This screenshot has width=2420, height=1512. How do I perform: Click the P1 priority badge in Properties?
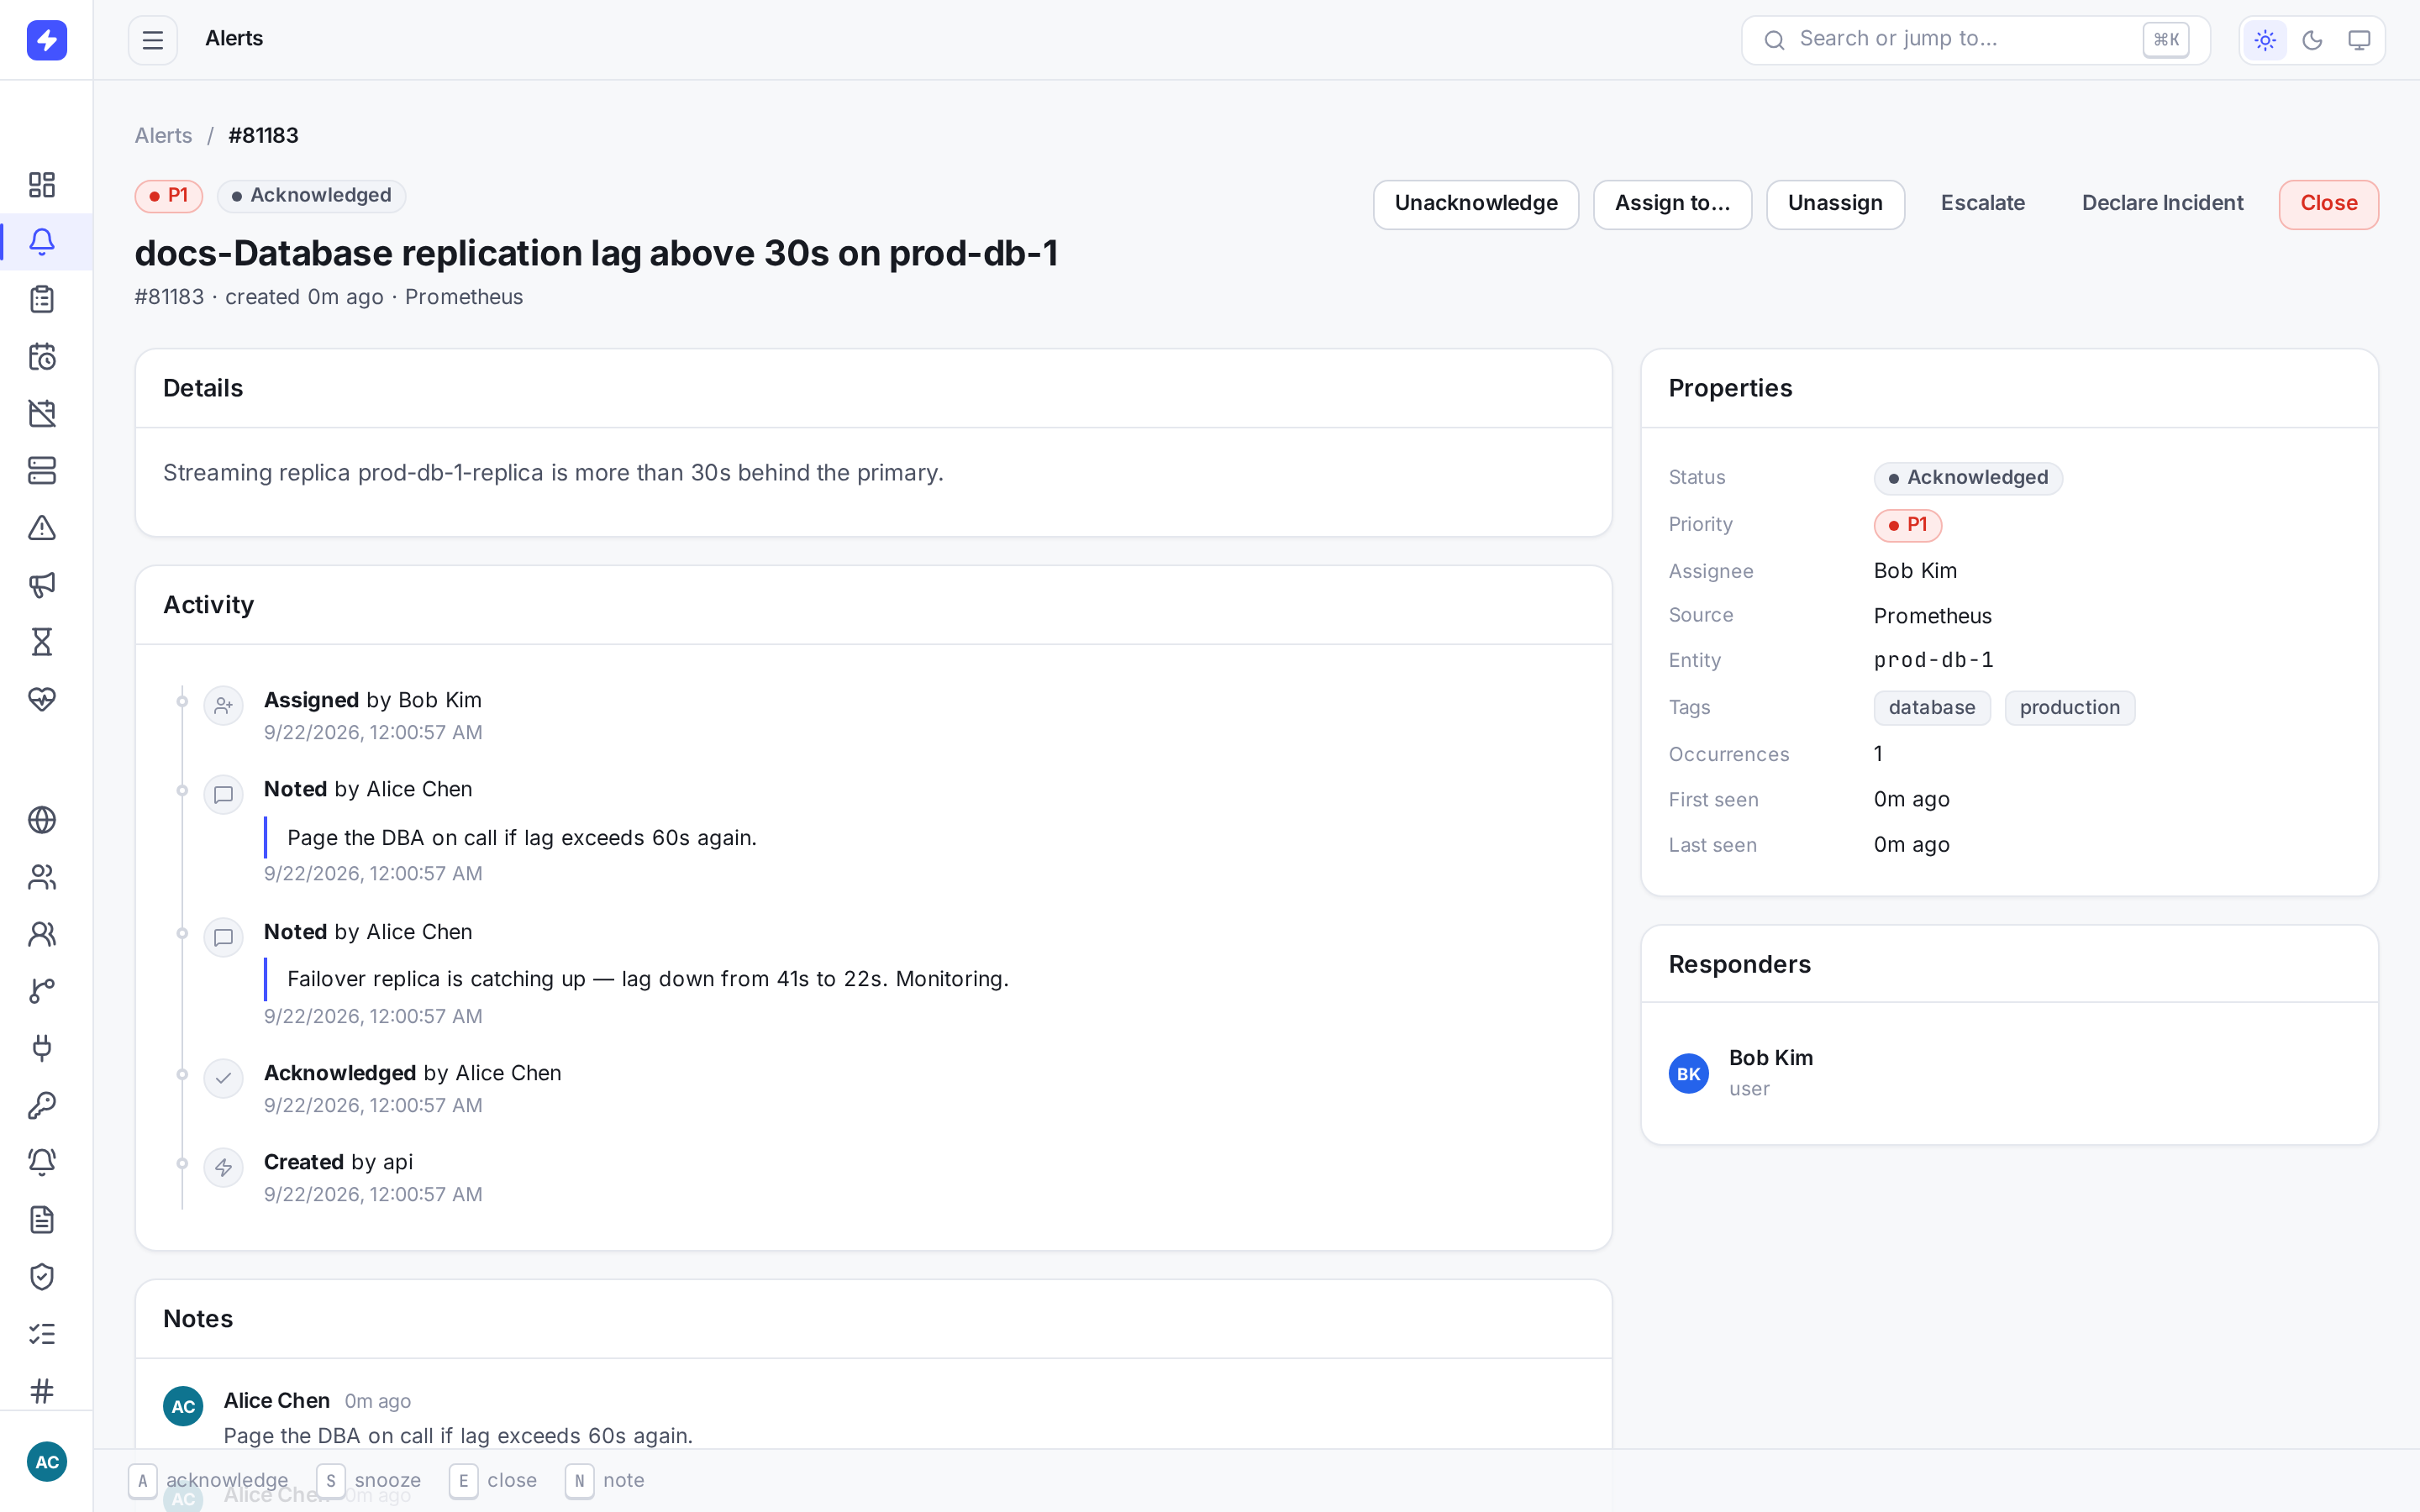point(1907,525)
